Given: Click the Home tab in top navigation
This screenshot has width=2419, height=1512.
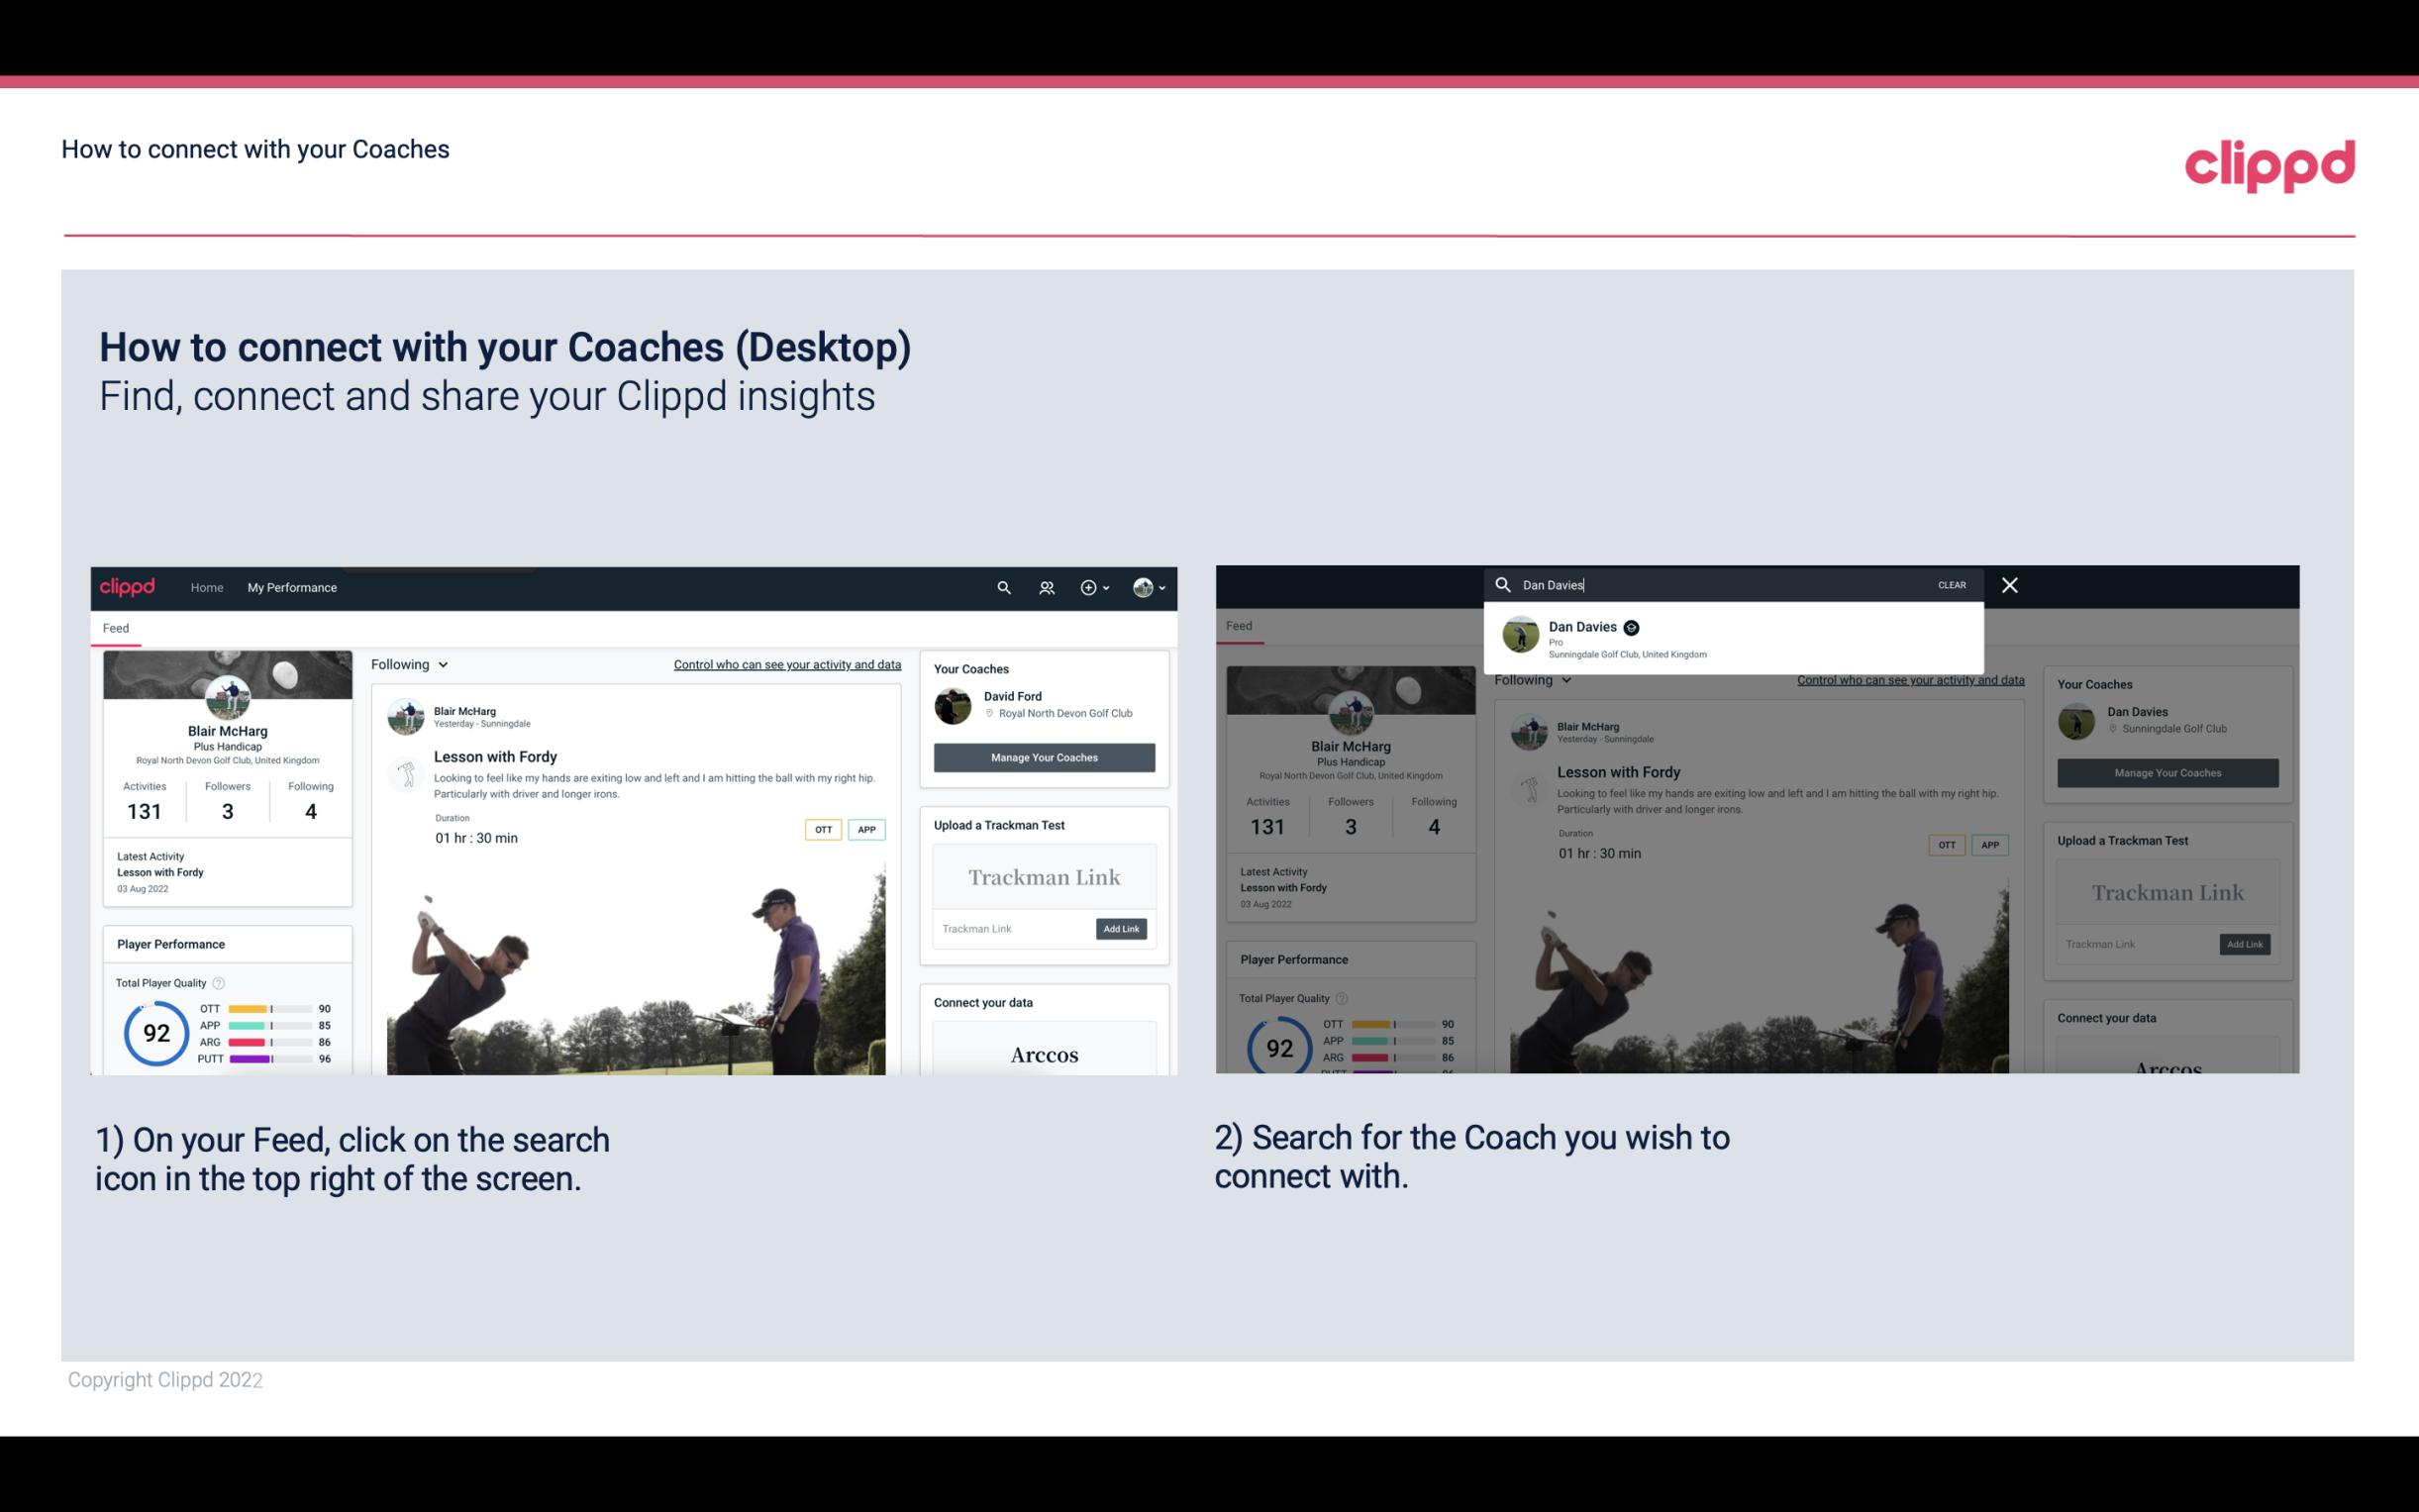Looking at the screenshot, I should tap(207, 587).
